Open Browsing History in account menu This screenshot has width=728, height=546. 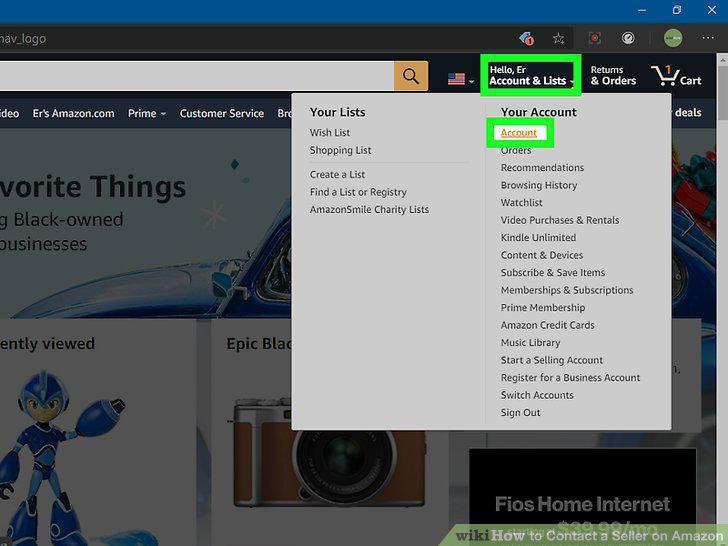[x=539, y=185]
